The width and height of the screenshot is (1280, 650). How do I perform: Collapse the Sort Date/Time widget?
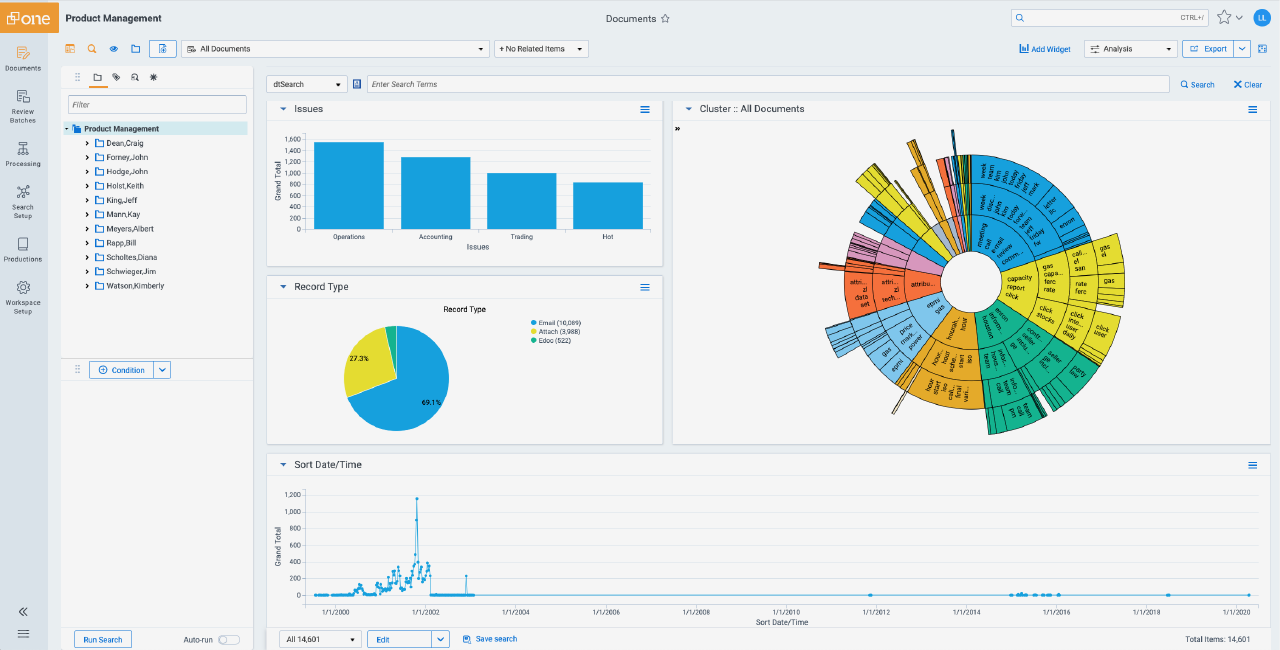coord(283,465)
